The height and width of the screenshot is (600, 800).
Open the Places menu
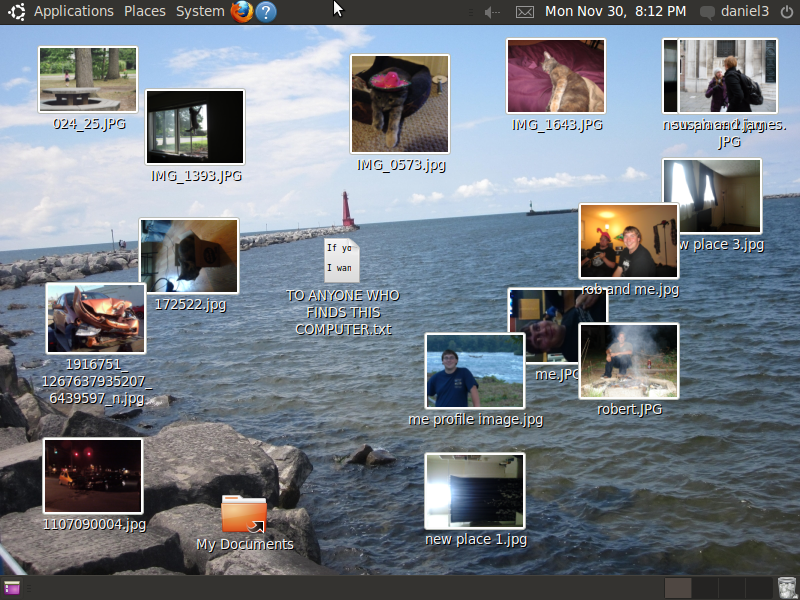pyautogui.click(x=145, y=11)
